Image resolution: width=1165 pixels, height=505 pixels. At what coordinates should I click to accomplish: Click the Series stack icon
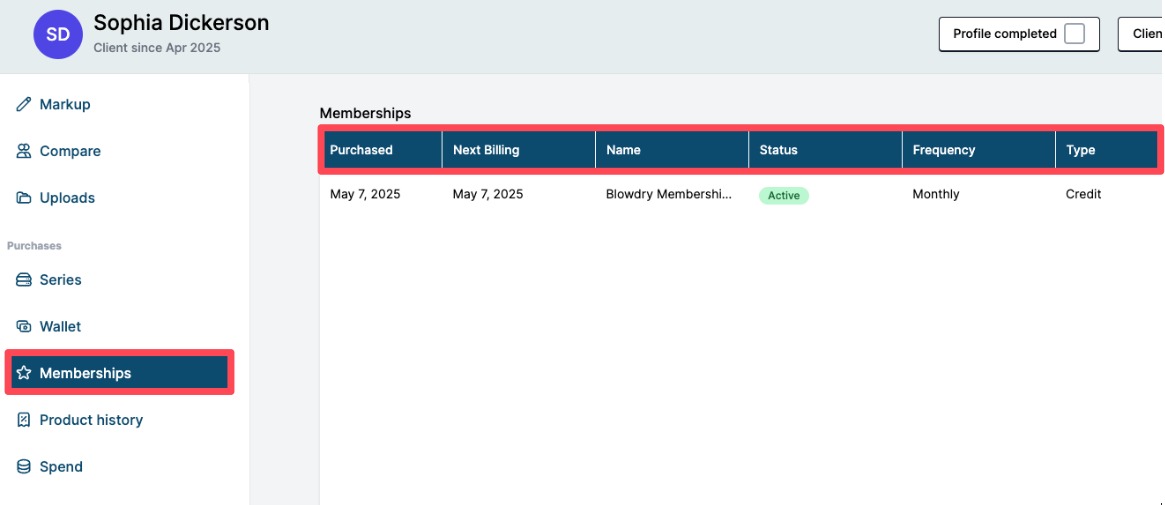[x=24, y=280]
